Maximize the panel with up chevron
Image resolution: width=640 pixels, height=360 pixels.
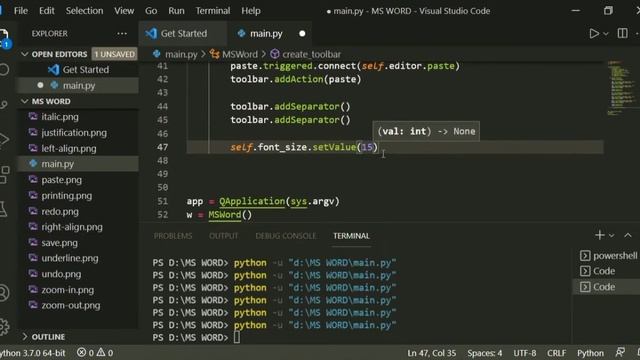click(x=628, y=235)
